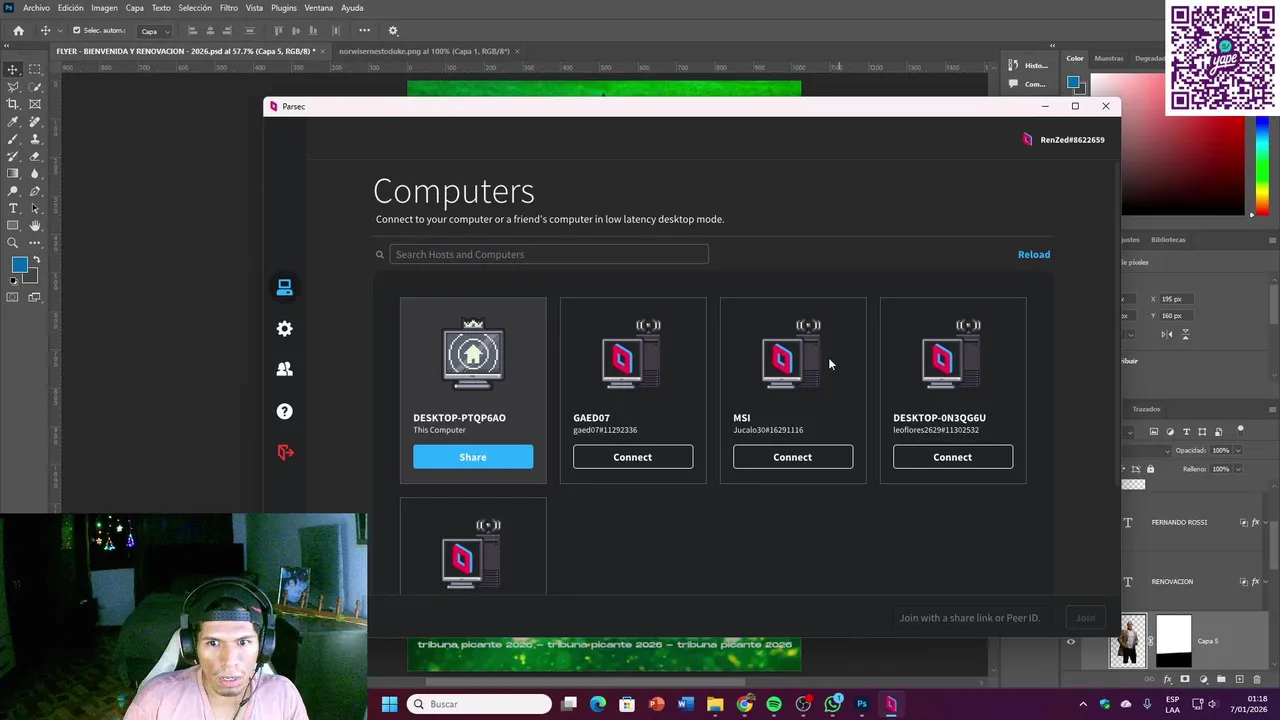Toggle visibility eye of Capa 5 layer
This screenshot has height=720, width=1280.
tap(1070, 641)
